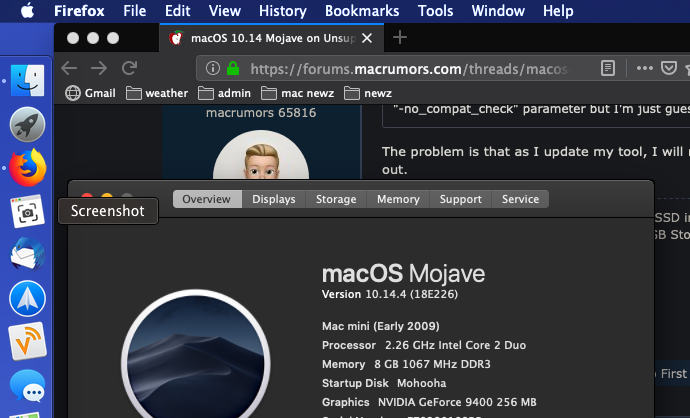Open Gmail bookmark in toolbar
This screenshot has width=690, height=418.
pos(90,93)
